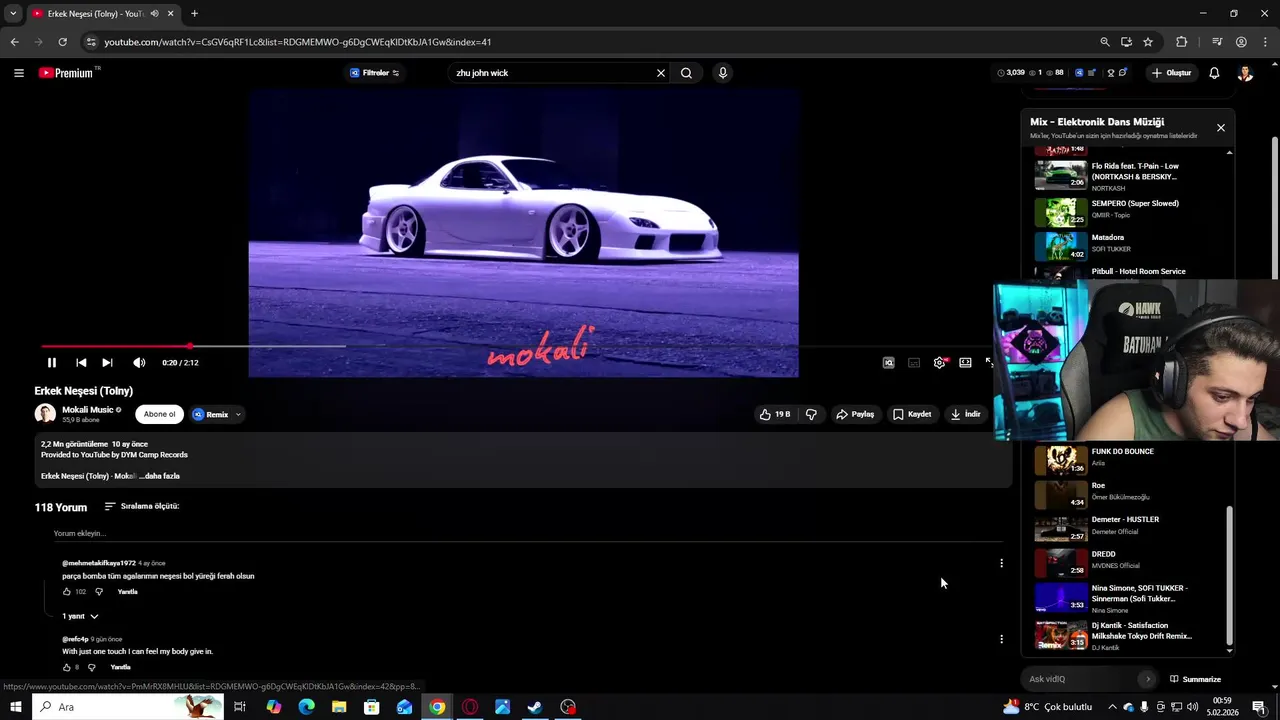Screen dimensions: 1280x720
Task: Open a new Chrome tab
Action: tap(194, 13)
